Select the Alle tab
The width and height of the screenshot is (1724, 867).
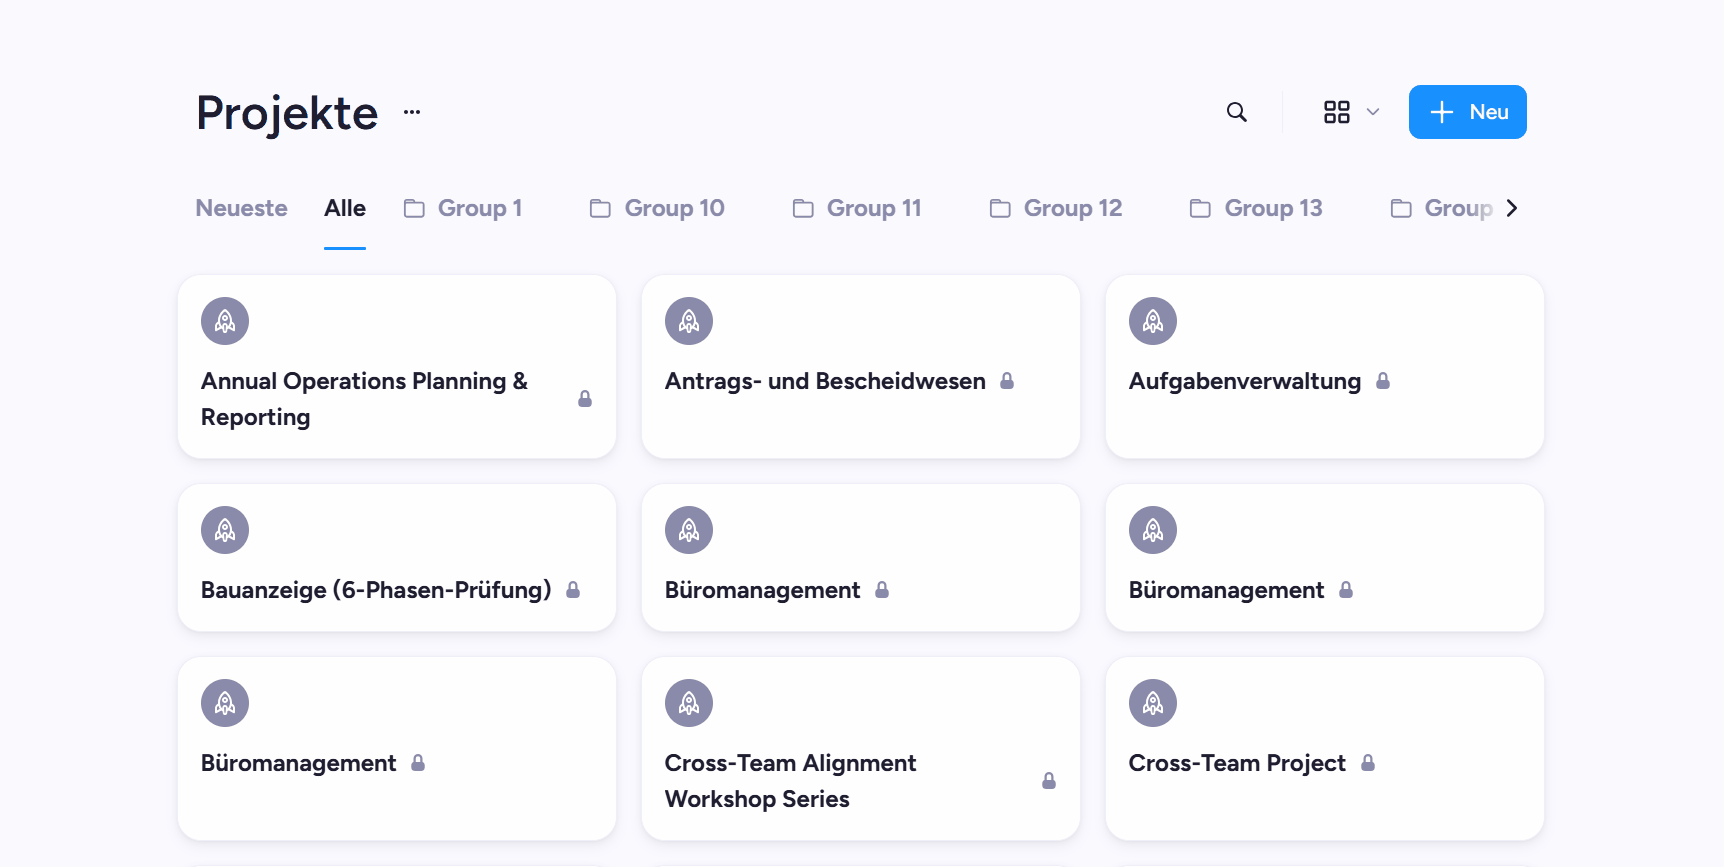pyautogui.click(x=345, y=208)
